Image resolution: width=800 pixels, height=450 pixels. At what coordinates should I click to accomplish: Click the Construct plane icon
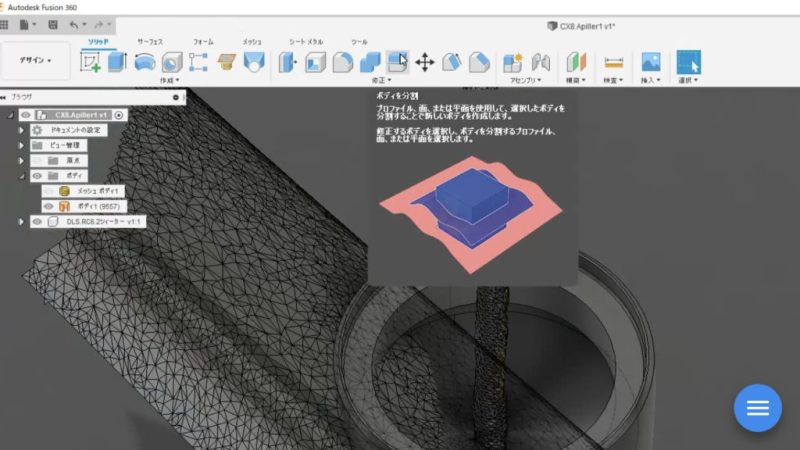[x=577, y=62]
